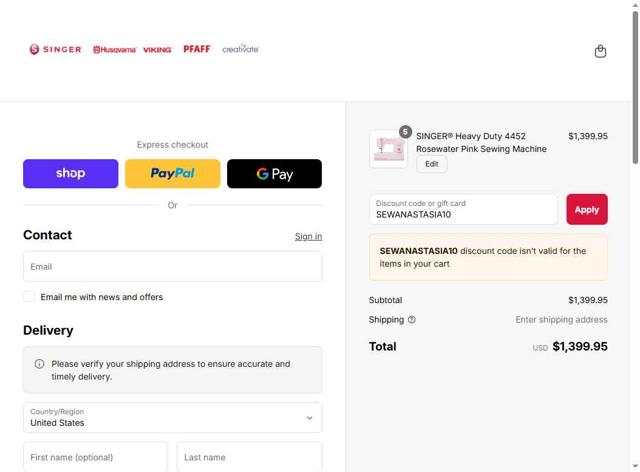Click the Express checkout label

click(172, 145)
